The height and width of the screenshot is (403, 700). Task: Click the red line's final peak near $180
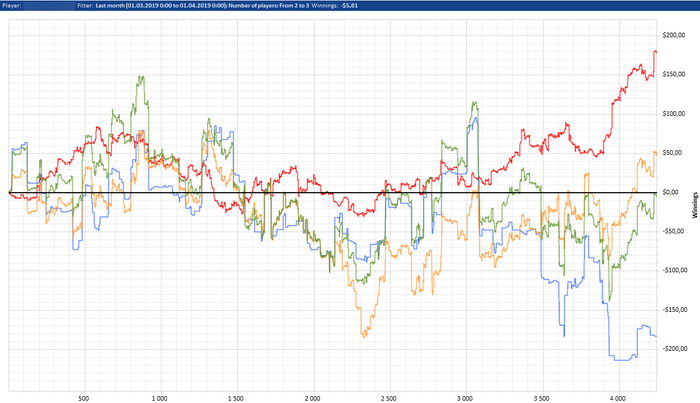click(655, 52)
